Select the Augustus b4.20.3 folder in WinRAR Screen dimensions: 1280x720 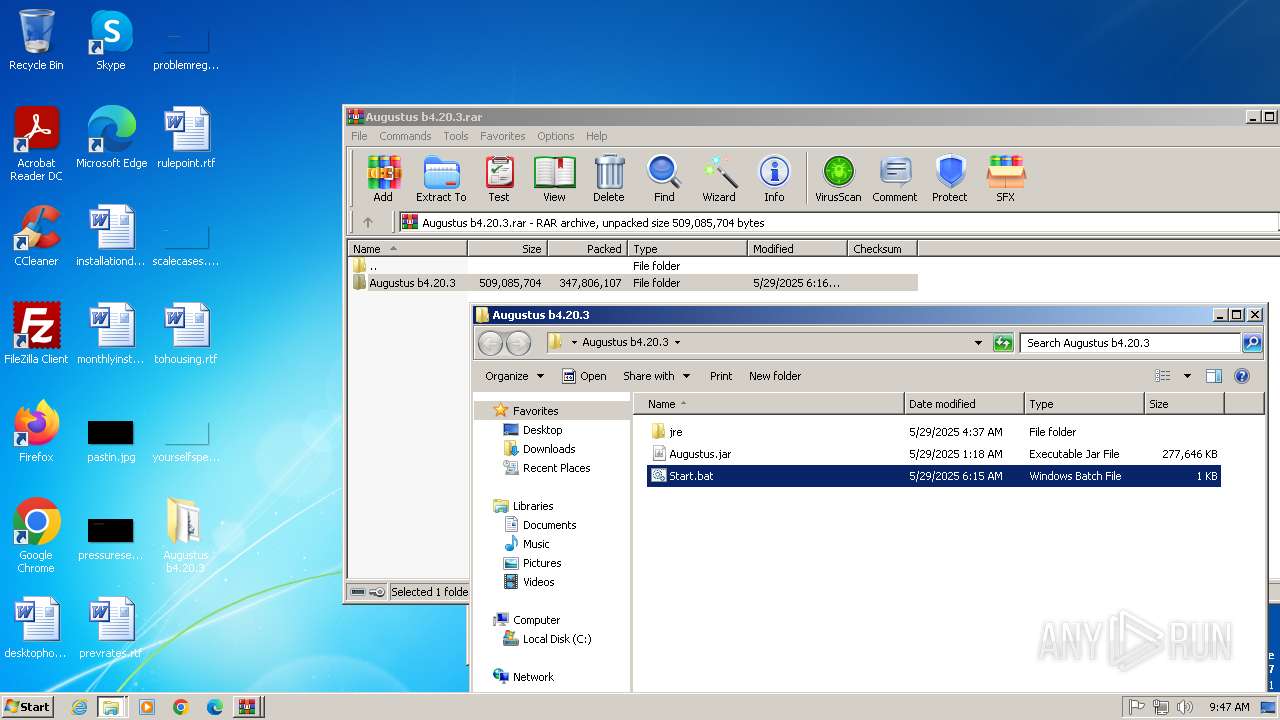click(632, 283)
